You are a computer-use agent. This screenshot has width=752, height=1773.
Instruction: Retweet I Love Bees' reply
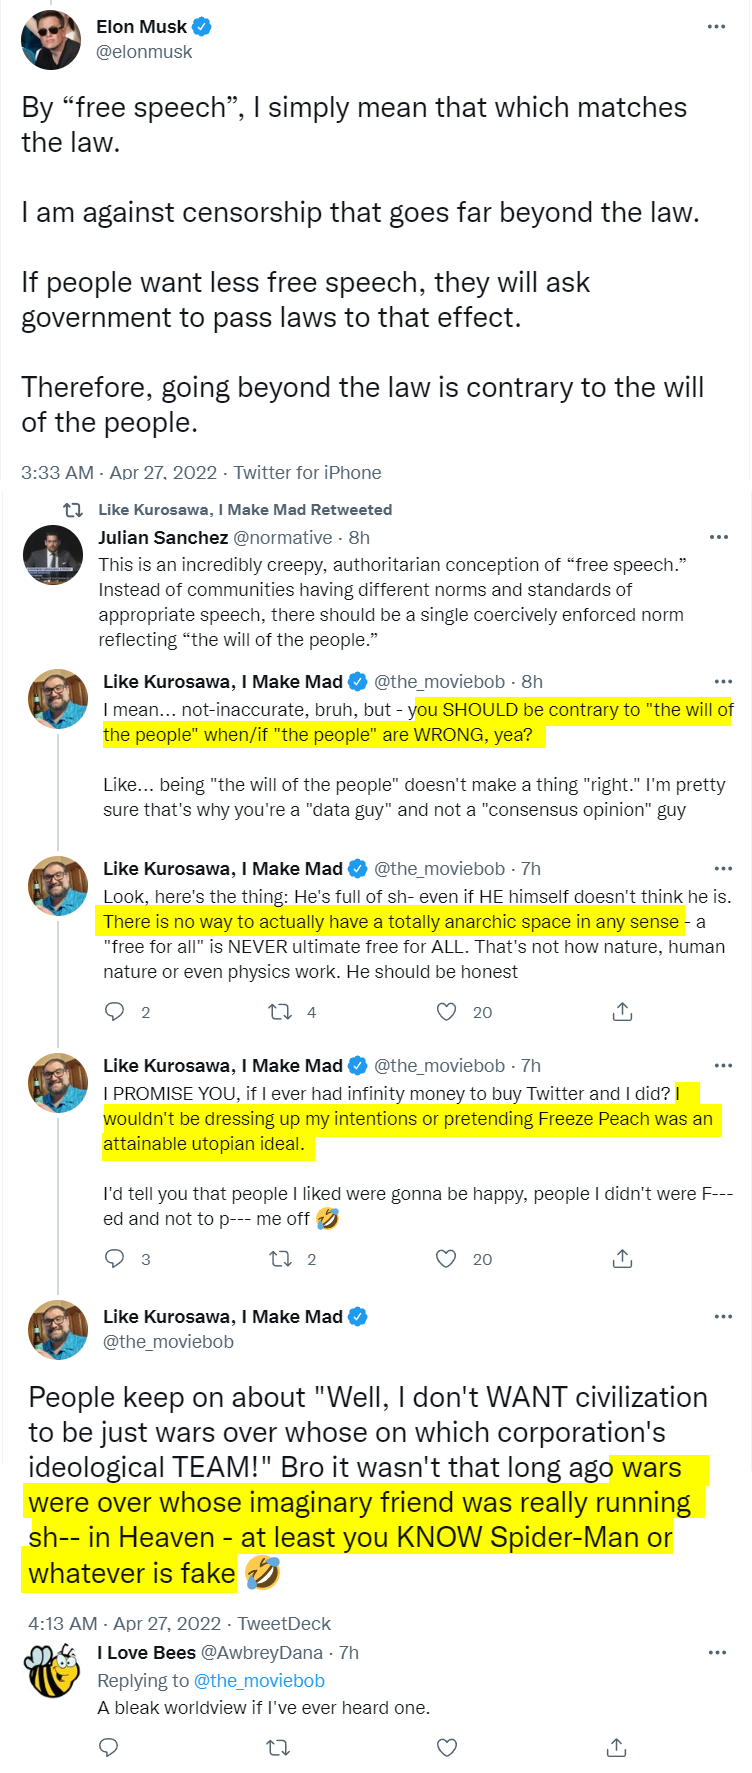click(x=278, y=1747)
